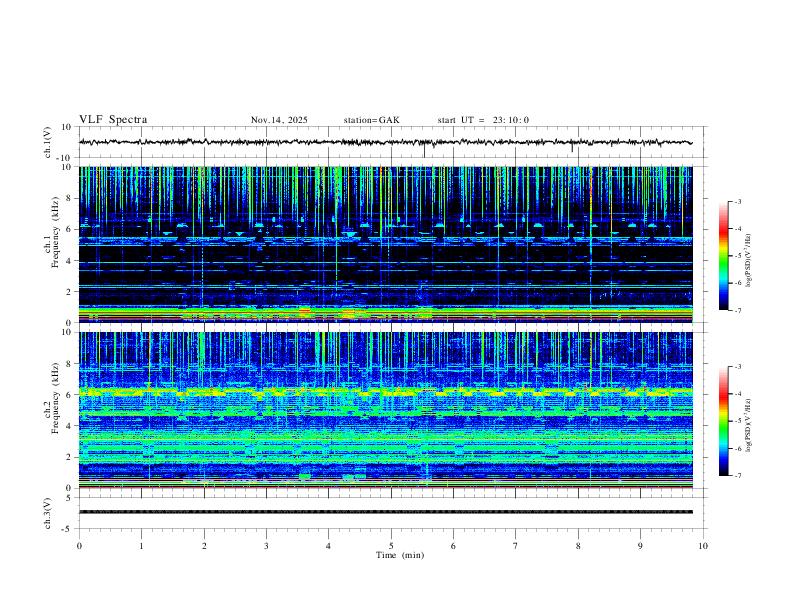792x612 pixels.
Task: Click time axis tick label '0'
Action: [79, 546]
